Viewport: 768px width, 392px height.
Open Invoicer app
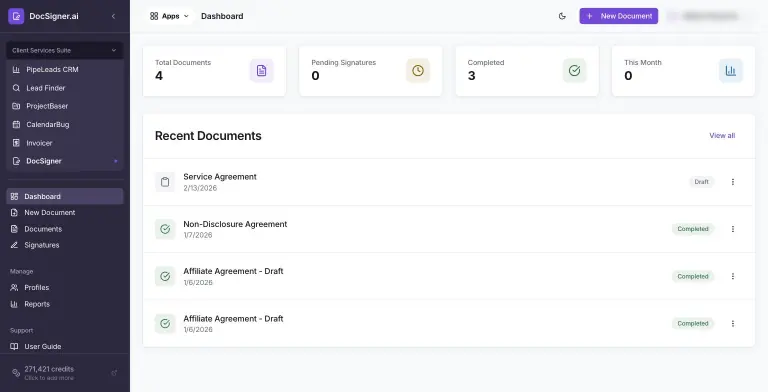[65, 143]
